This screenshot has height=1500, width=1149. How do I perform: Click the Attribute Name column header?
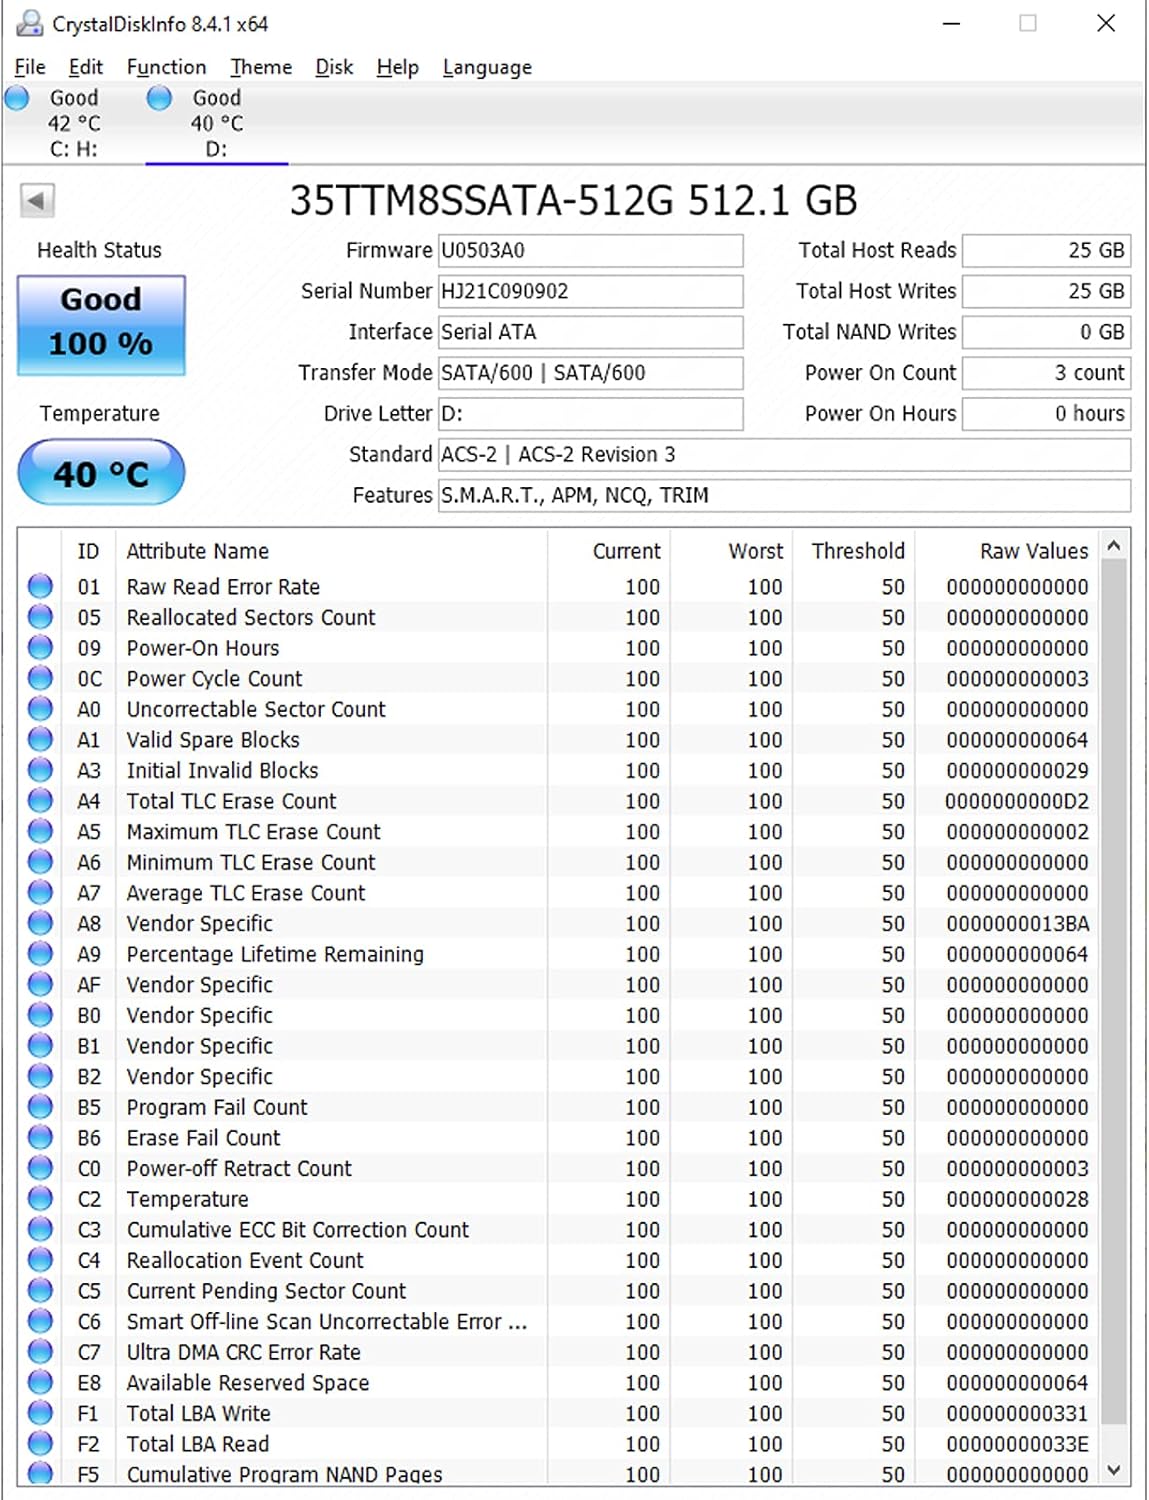tap(330, 551)
